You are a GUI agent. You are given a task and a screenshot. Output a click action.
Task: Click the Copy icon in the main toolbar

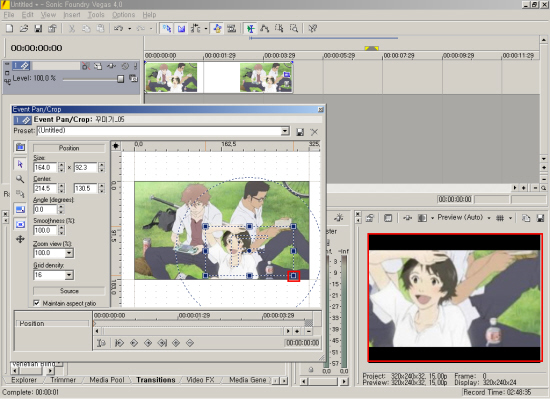pos(86,28)
